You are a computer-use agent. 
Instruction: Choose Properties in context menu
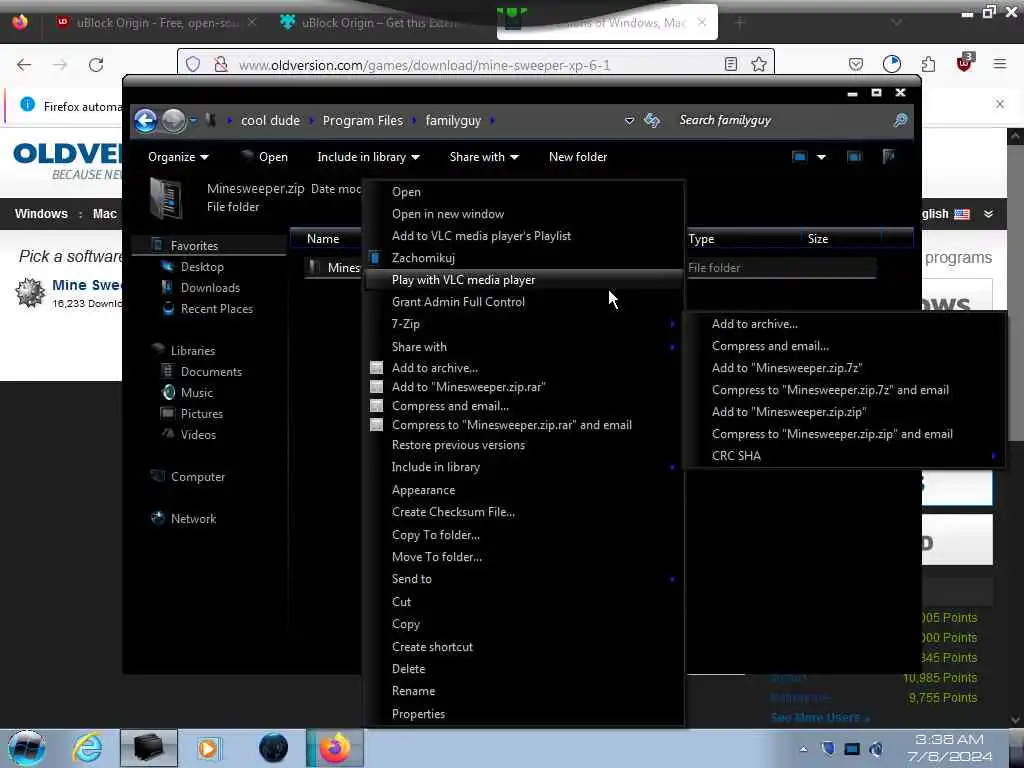pyautogui.click(x=524, y=714)
